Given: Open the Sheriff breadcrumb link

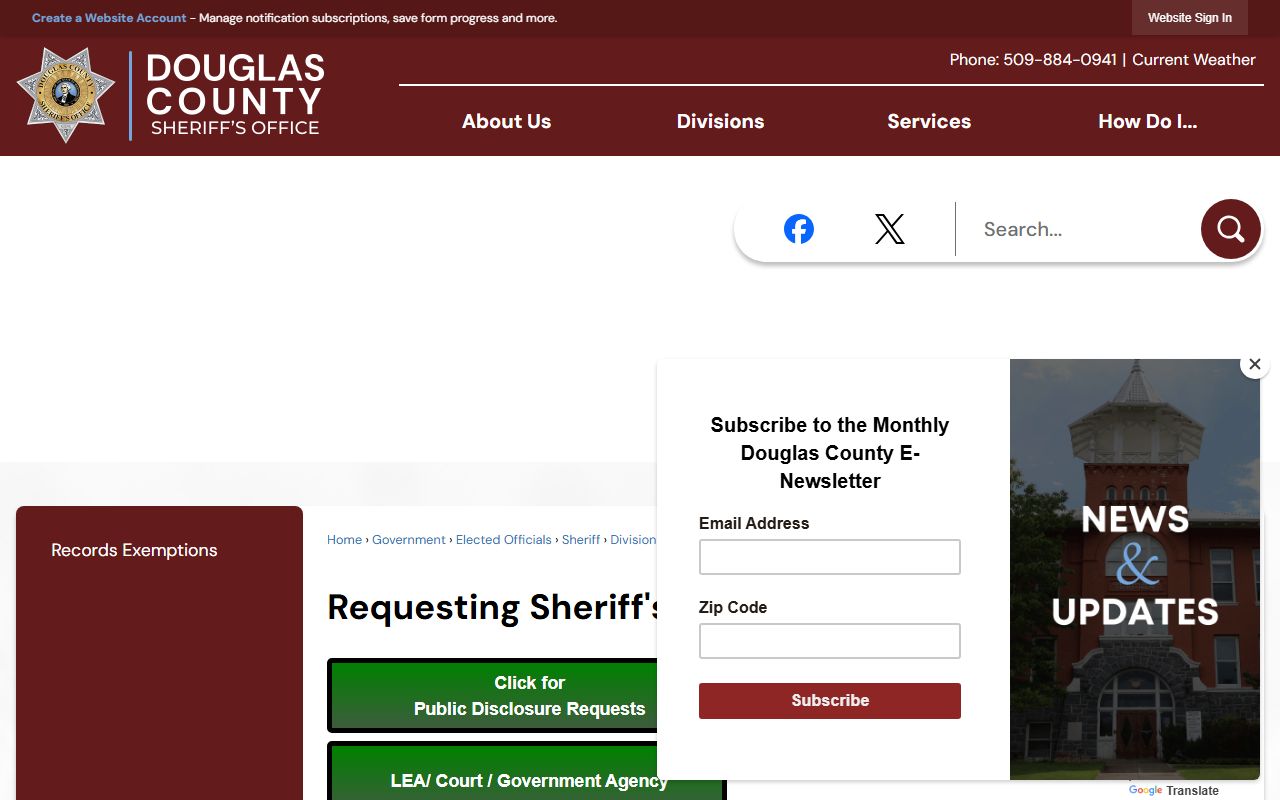Looking at the screenshot, I should (581, 540).
